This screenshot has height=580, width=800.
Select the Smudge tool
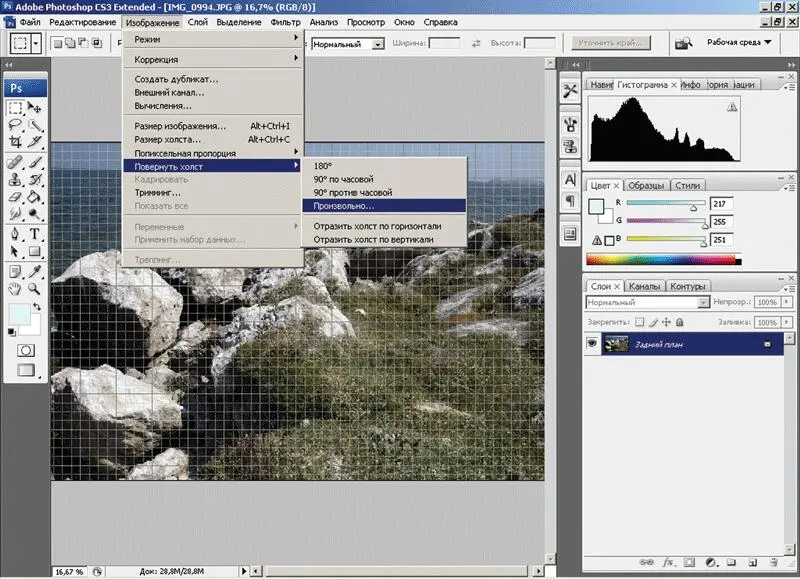(15, 214)
